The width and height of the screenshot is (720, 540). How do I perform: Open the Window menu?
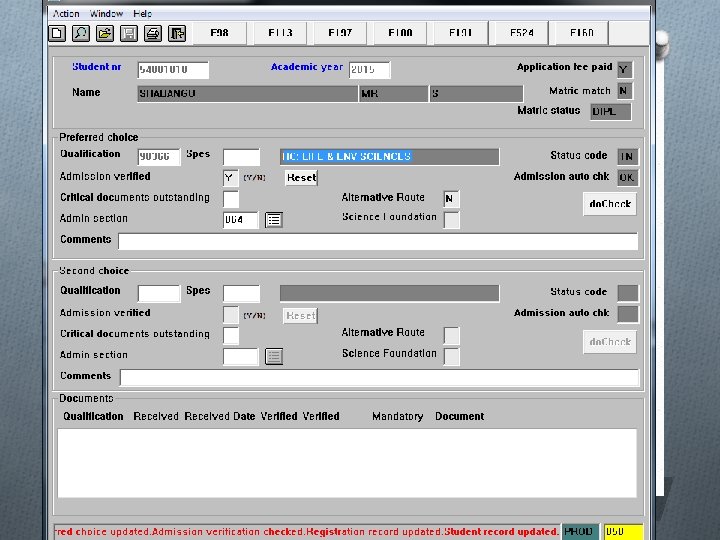pyautogui.click(x=106, y=13)
